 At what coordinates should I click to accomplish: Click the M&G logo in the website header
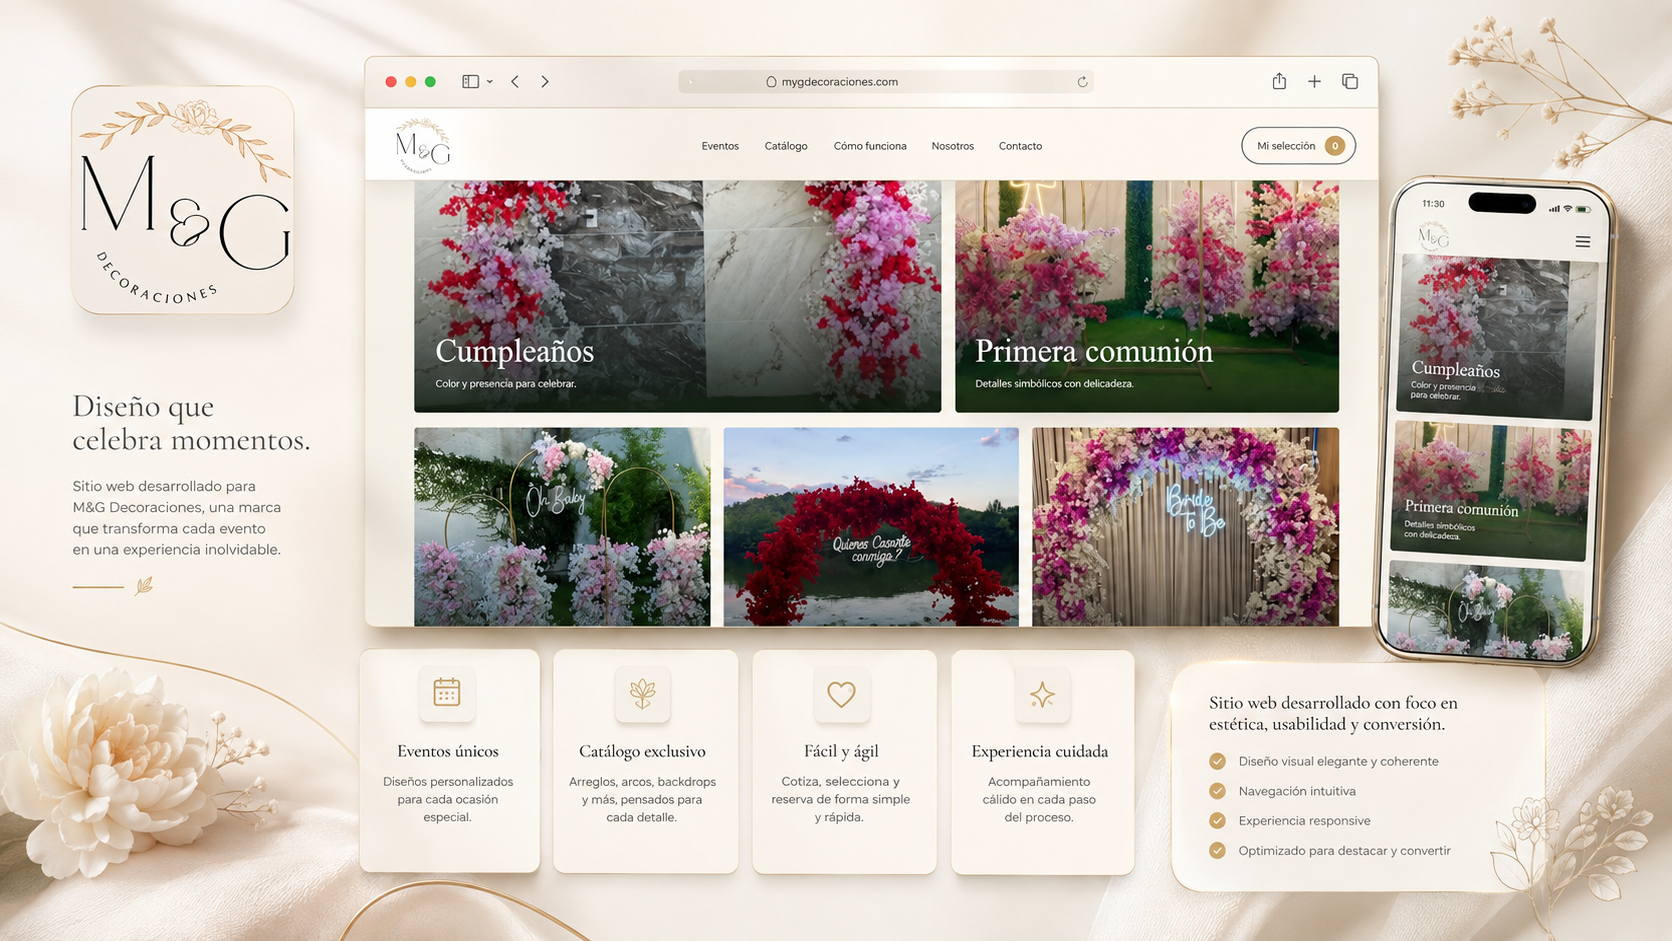(x=423, y=146)
